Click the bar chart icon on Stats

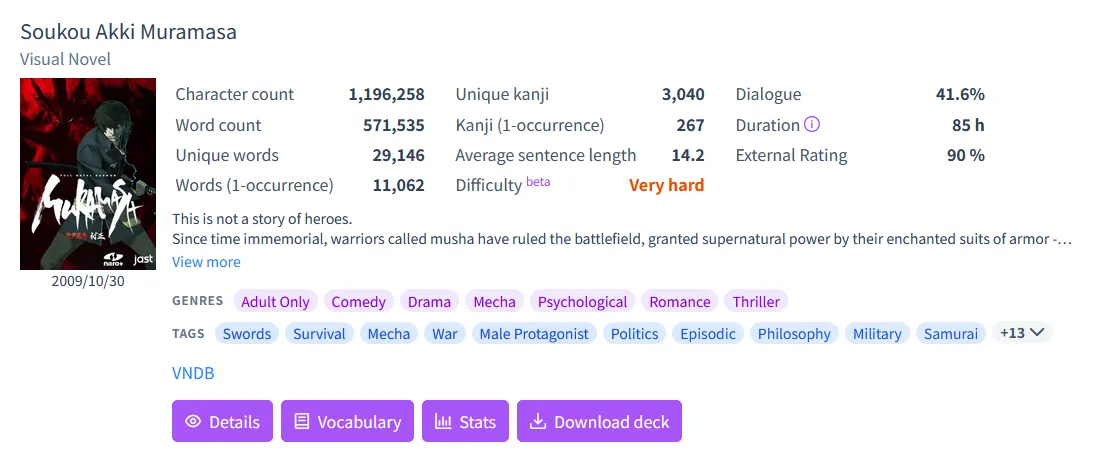[443, 422]
